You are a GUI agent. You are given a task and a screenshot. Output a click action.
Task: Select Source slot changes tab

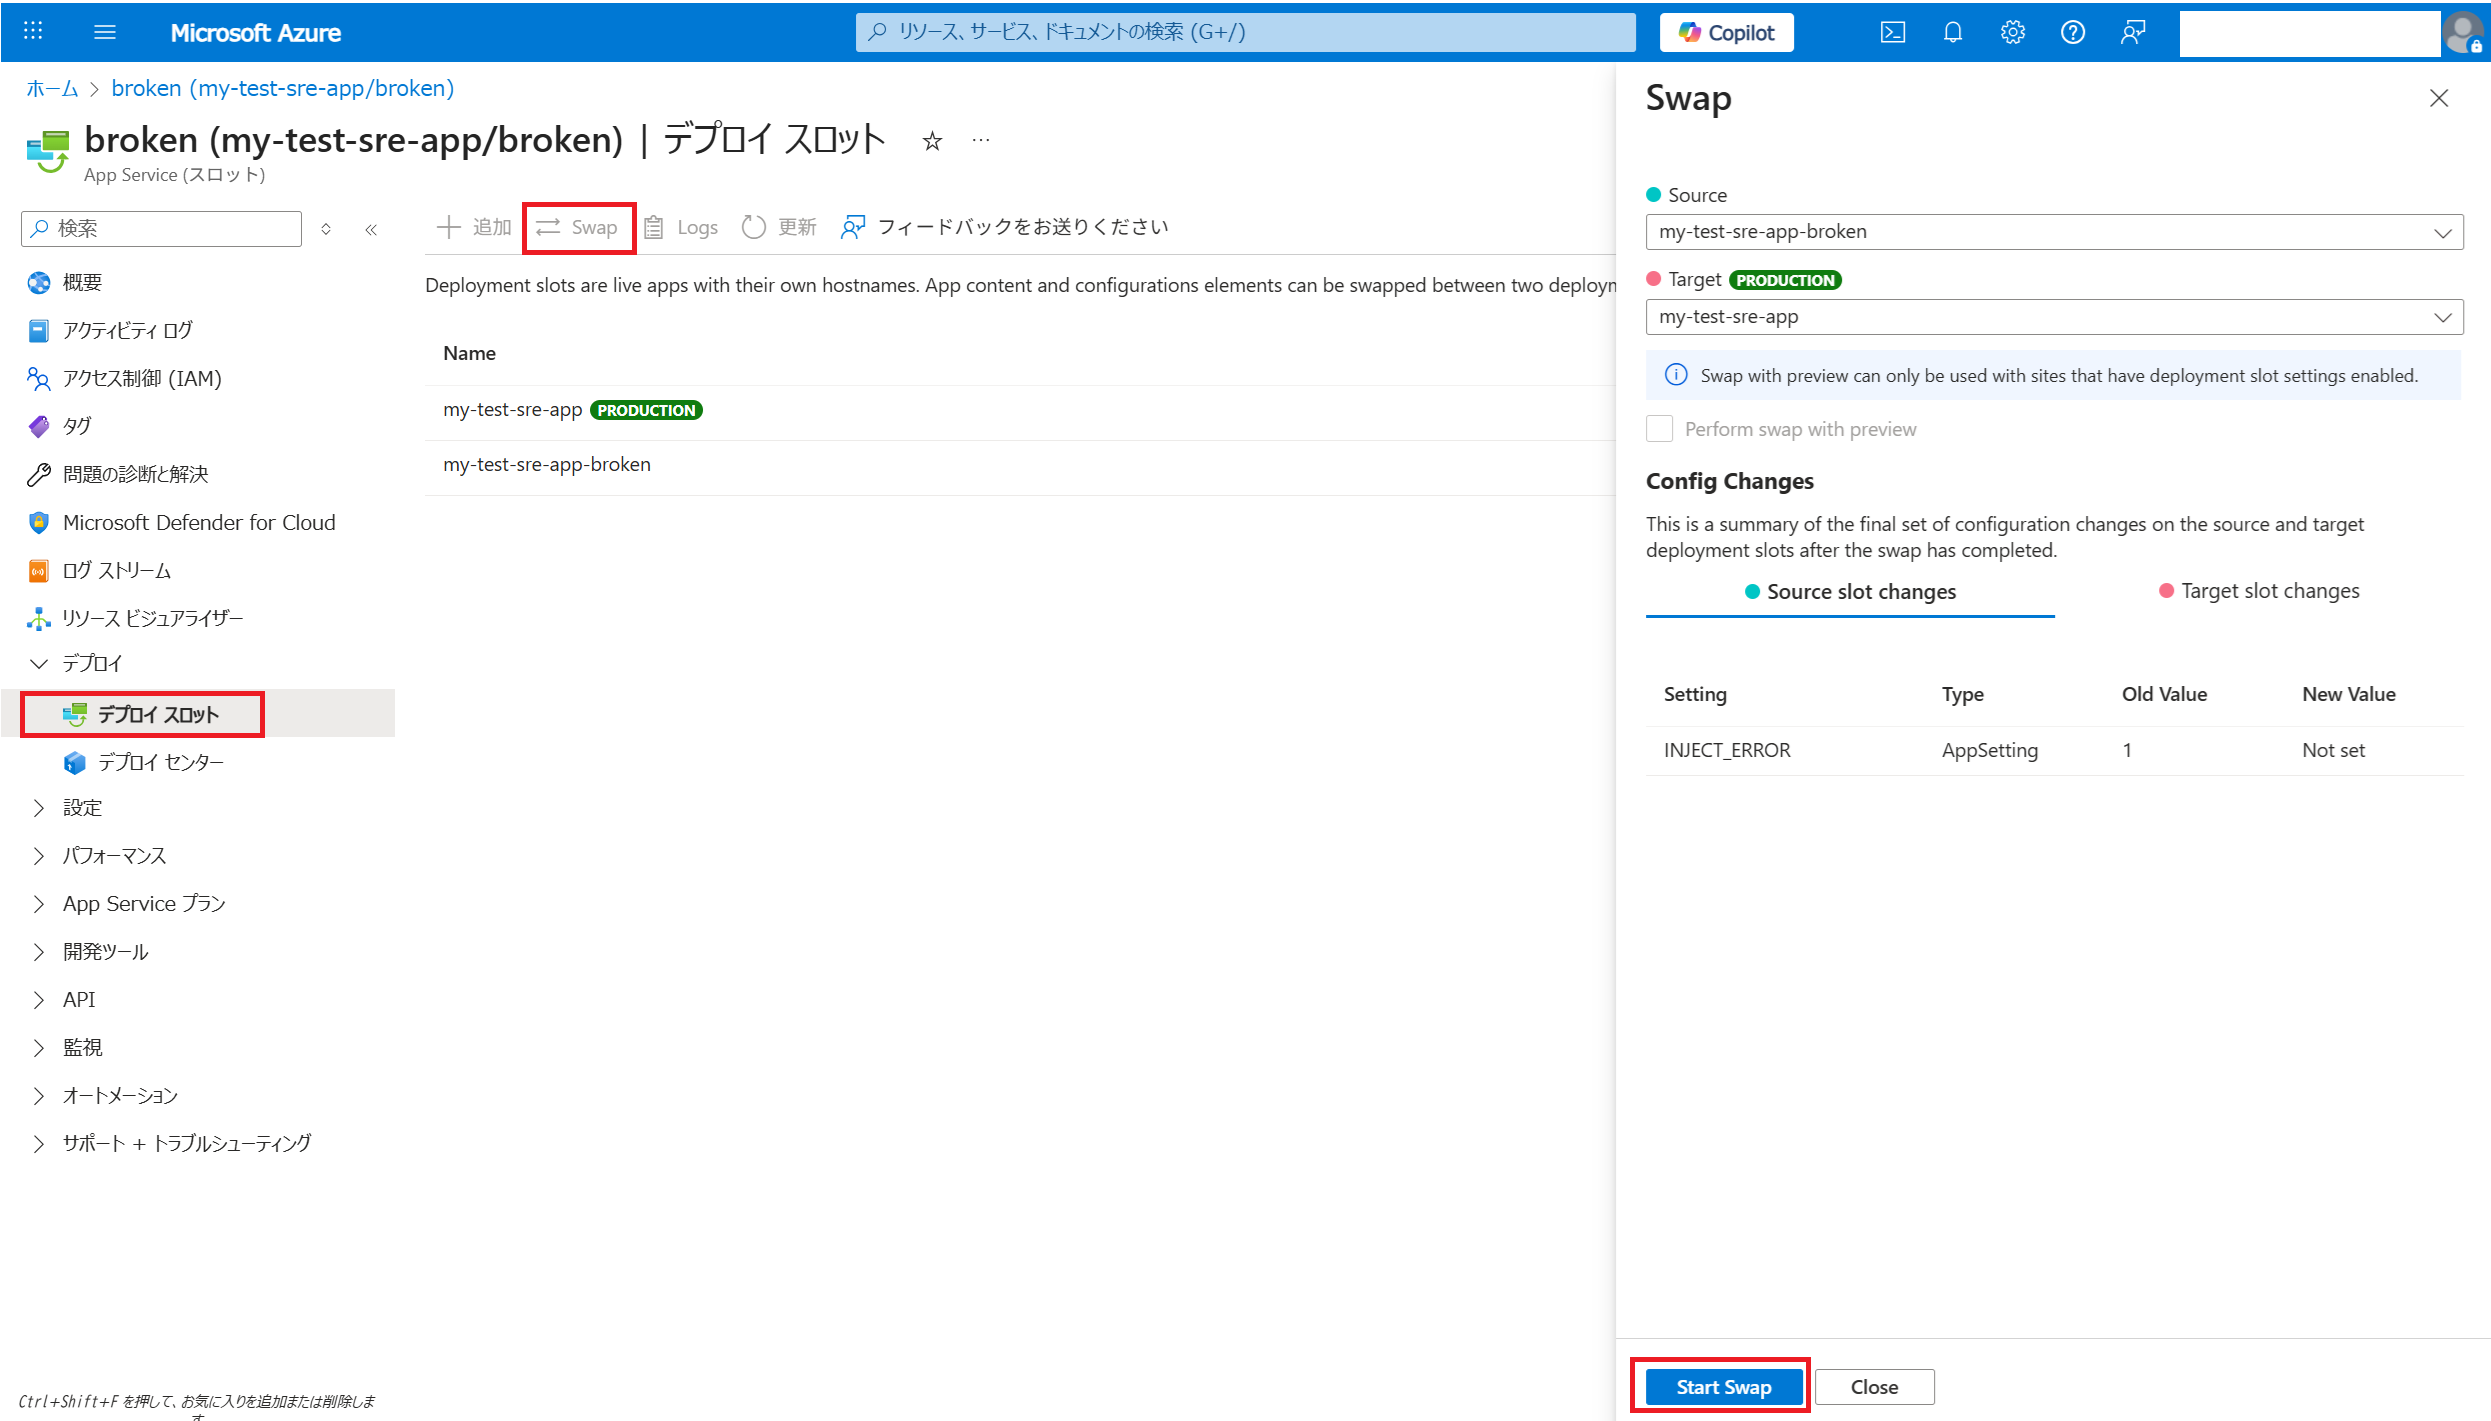pyautogui.click(x=1850, y=592)
